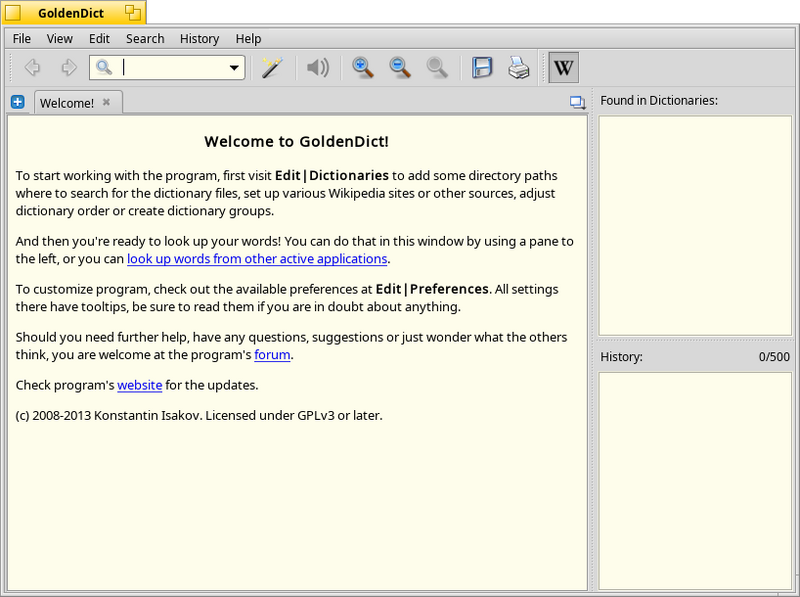
Task: Click the '0/500' history counter
Action: (x=774, y=357)
